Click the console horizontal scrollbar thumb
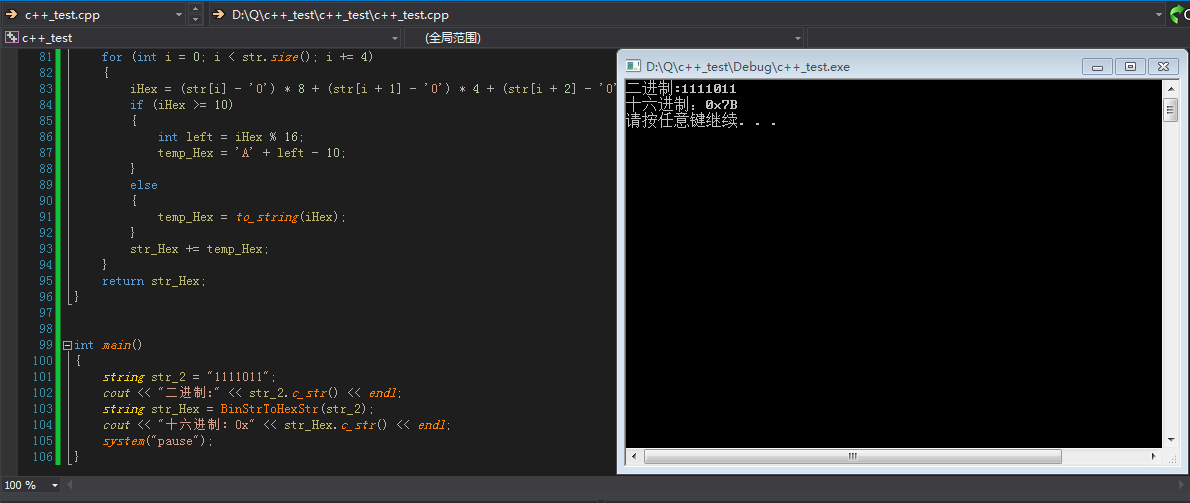Screen dimensions: 1190x503 pyautogui.click(x=853, y=456)
